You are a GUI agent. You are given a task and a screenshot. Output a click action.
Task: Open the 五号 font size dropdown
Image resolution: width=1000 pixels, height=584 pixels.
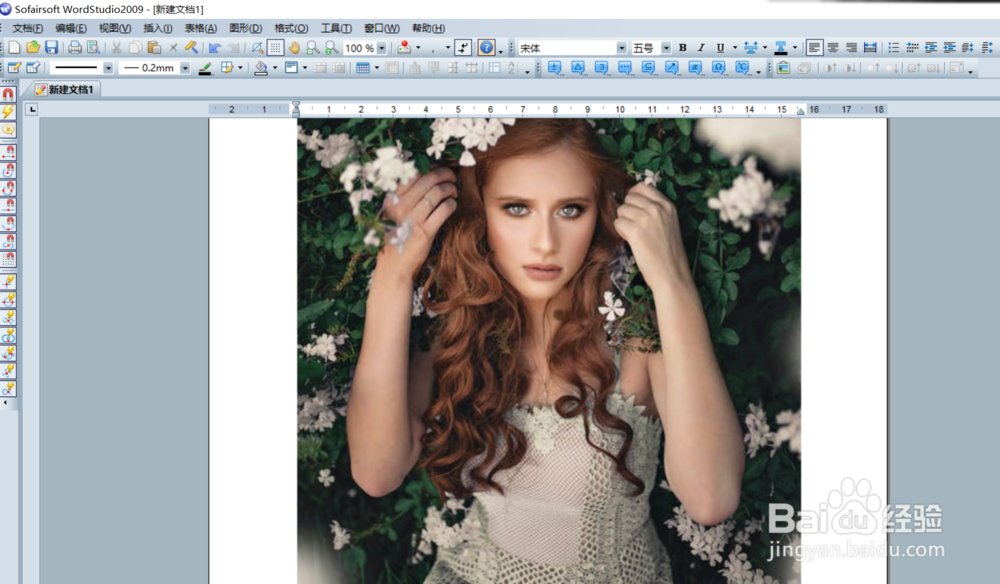click(666, 48)
